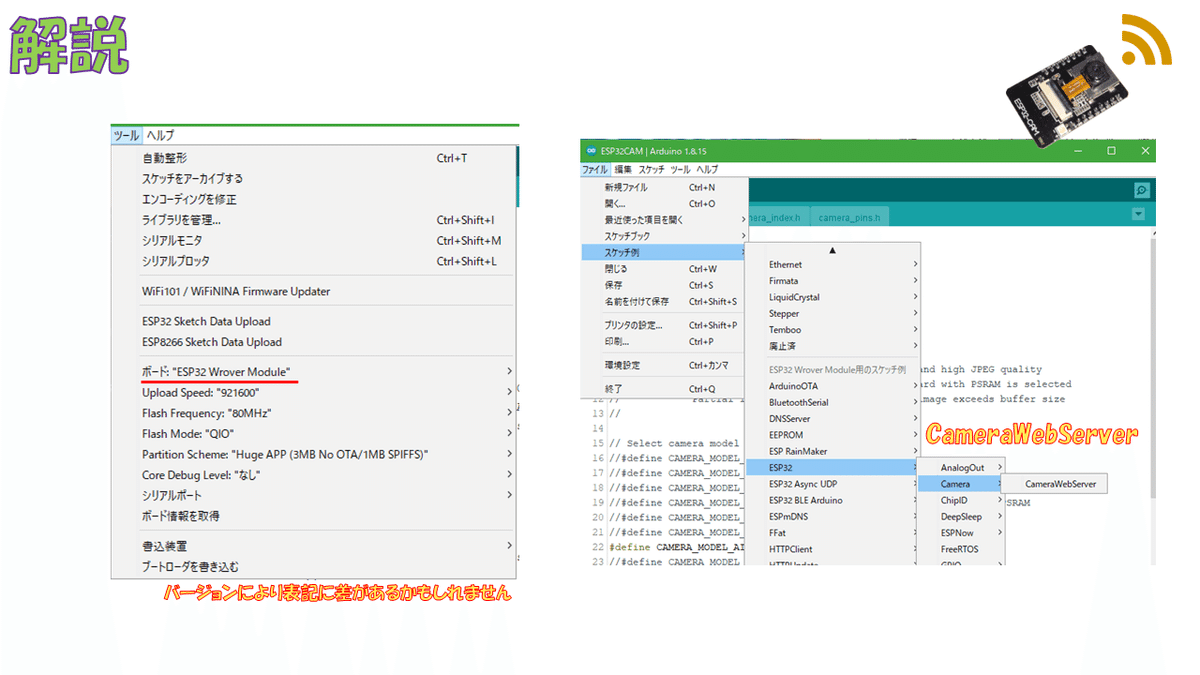Open the ヘルプ menu beside ツール on left
The height and width of the screenshot is (675, 1200).
[x=160, y=135]
